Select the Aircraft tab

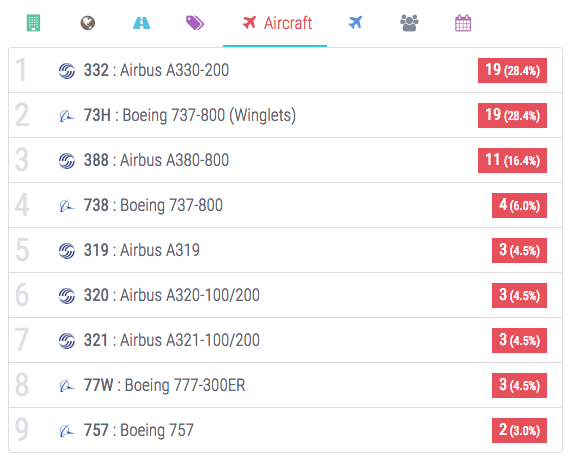coord(275,23)
